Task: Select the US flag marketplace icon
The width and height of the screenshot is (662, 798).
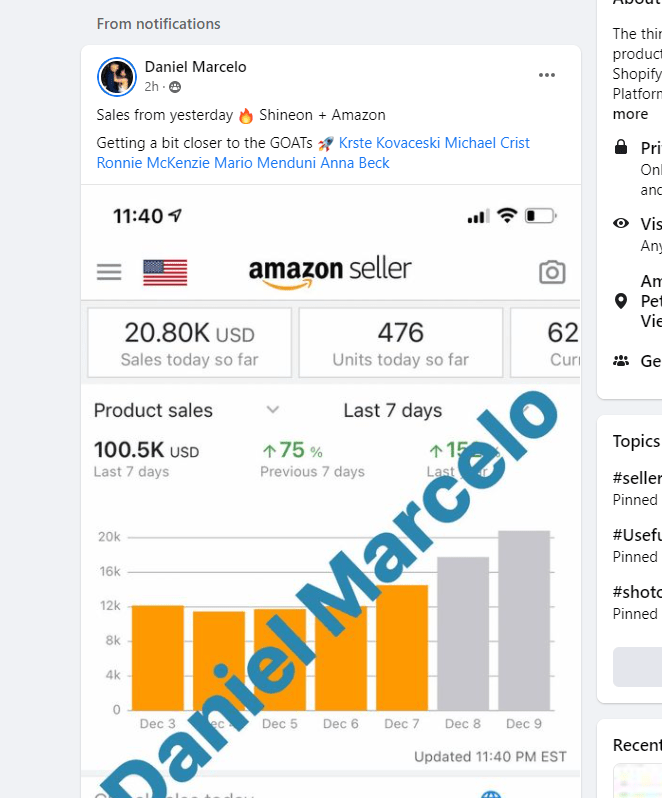Action: pyautogui.click(x=165, y=272)
